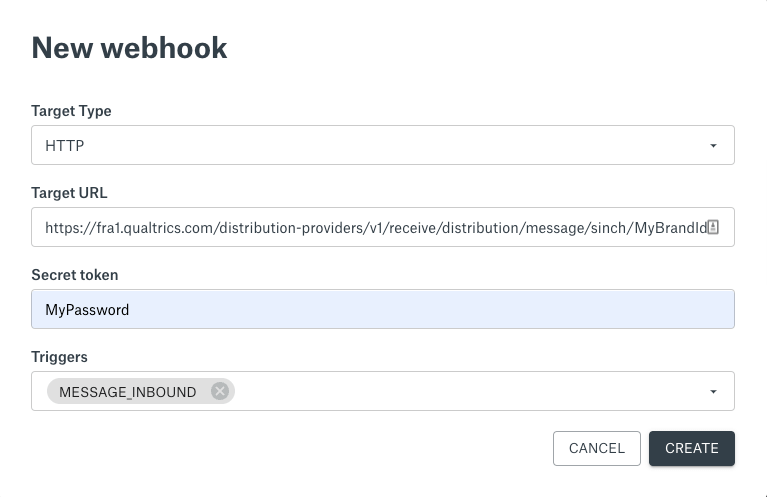Click the MyBrandId end of the URL

(671, 228)
